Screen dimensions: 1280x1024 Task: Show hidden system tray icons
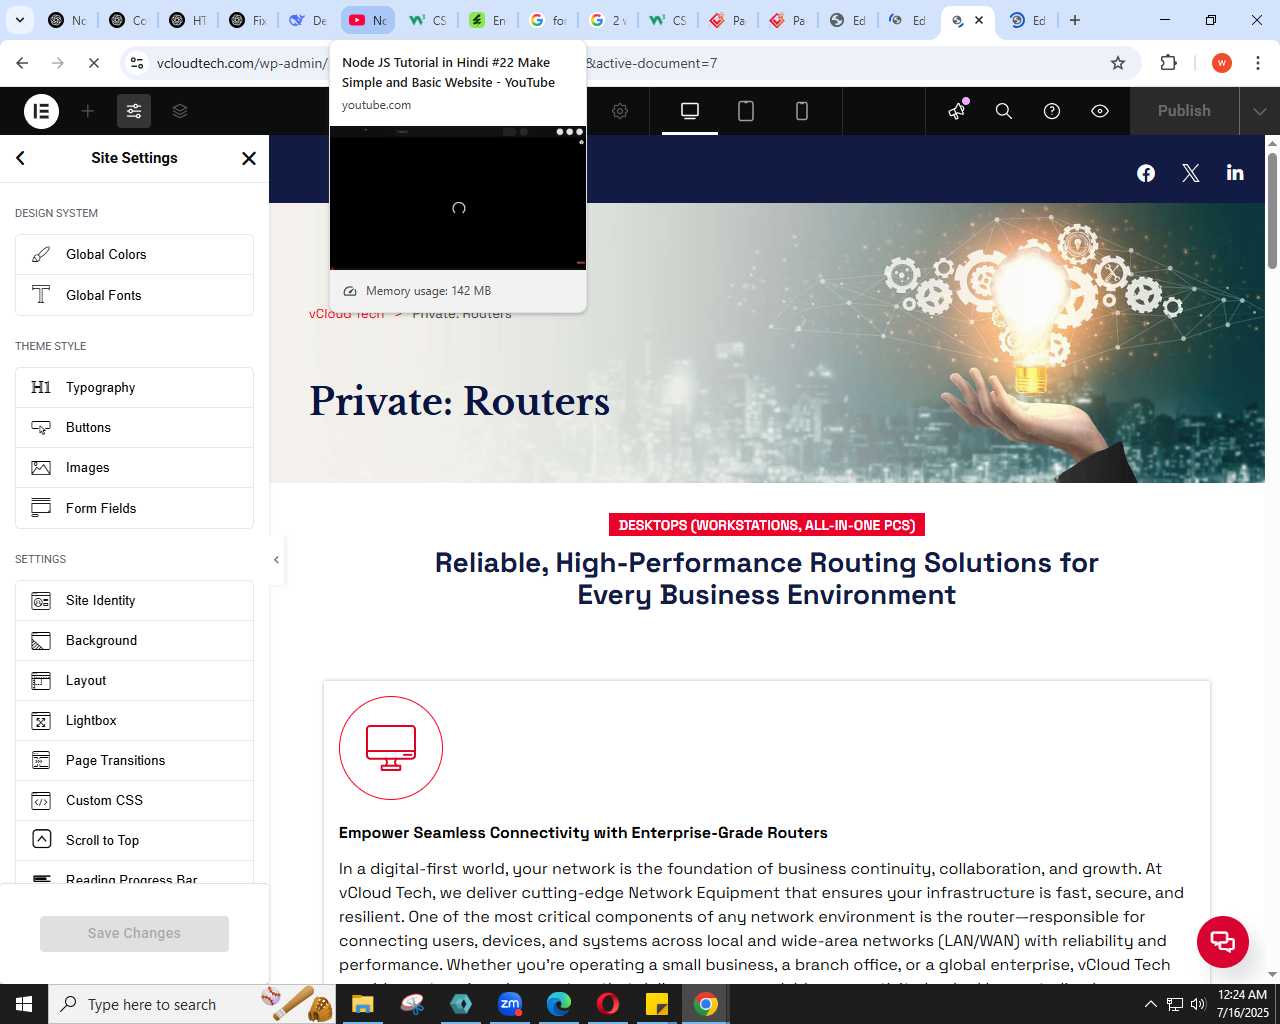click(1150, 1004)
